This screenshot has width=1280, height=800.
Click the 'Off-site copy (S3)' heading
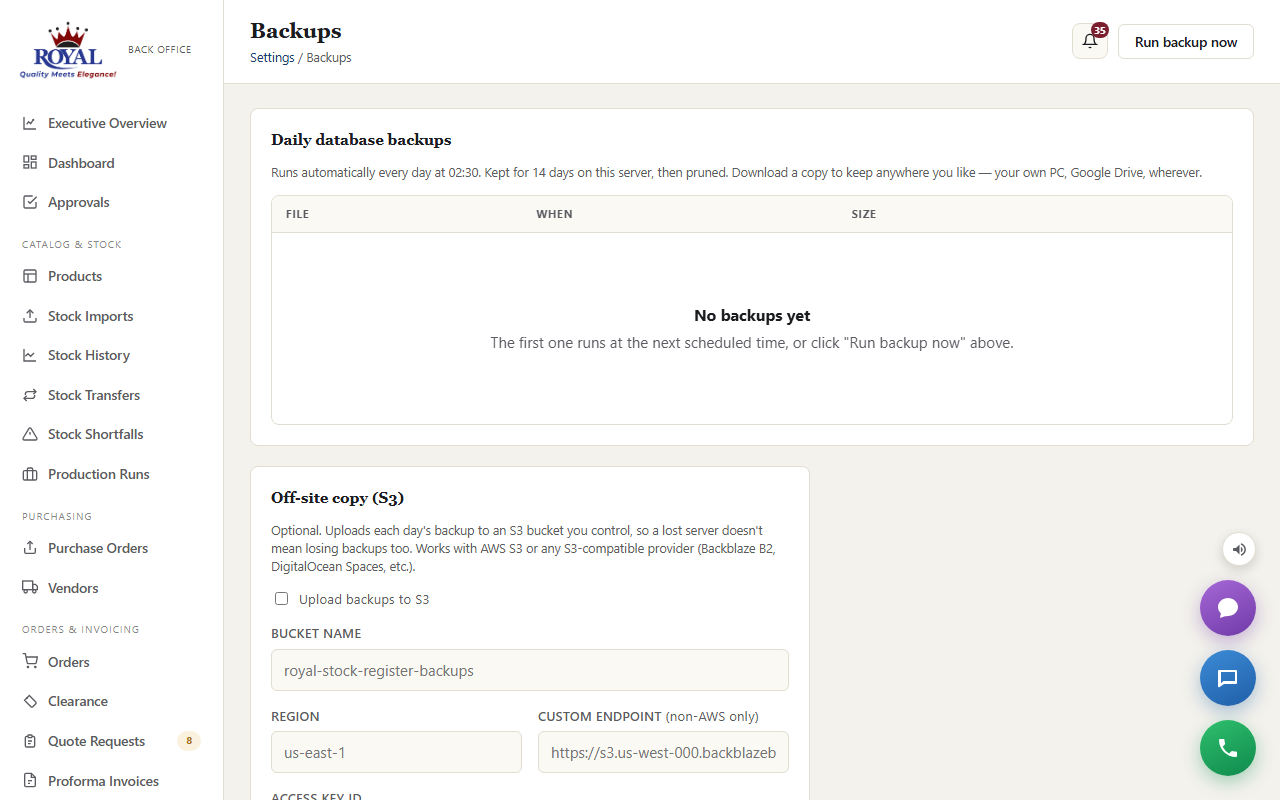(x=337, y=498)
